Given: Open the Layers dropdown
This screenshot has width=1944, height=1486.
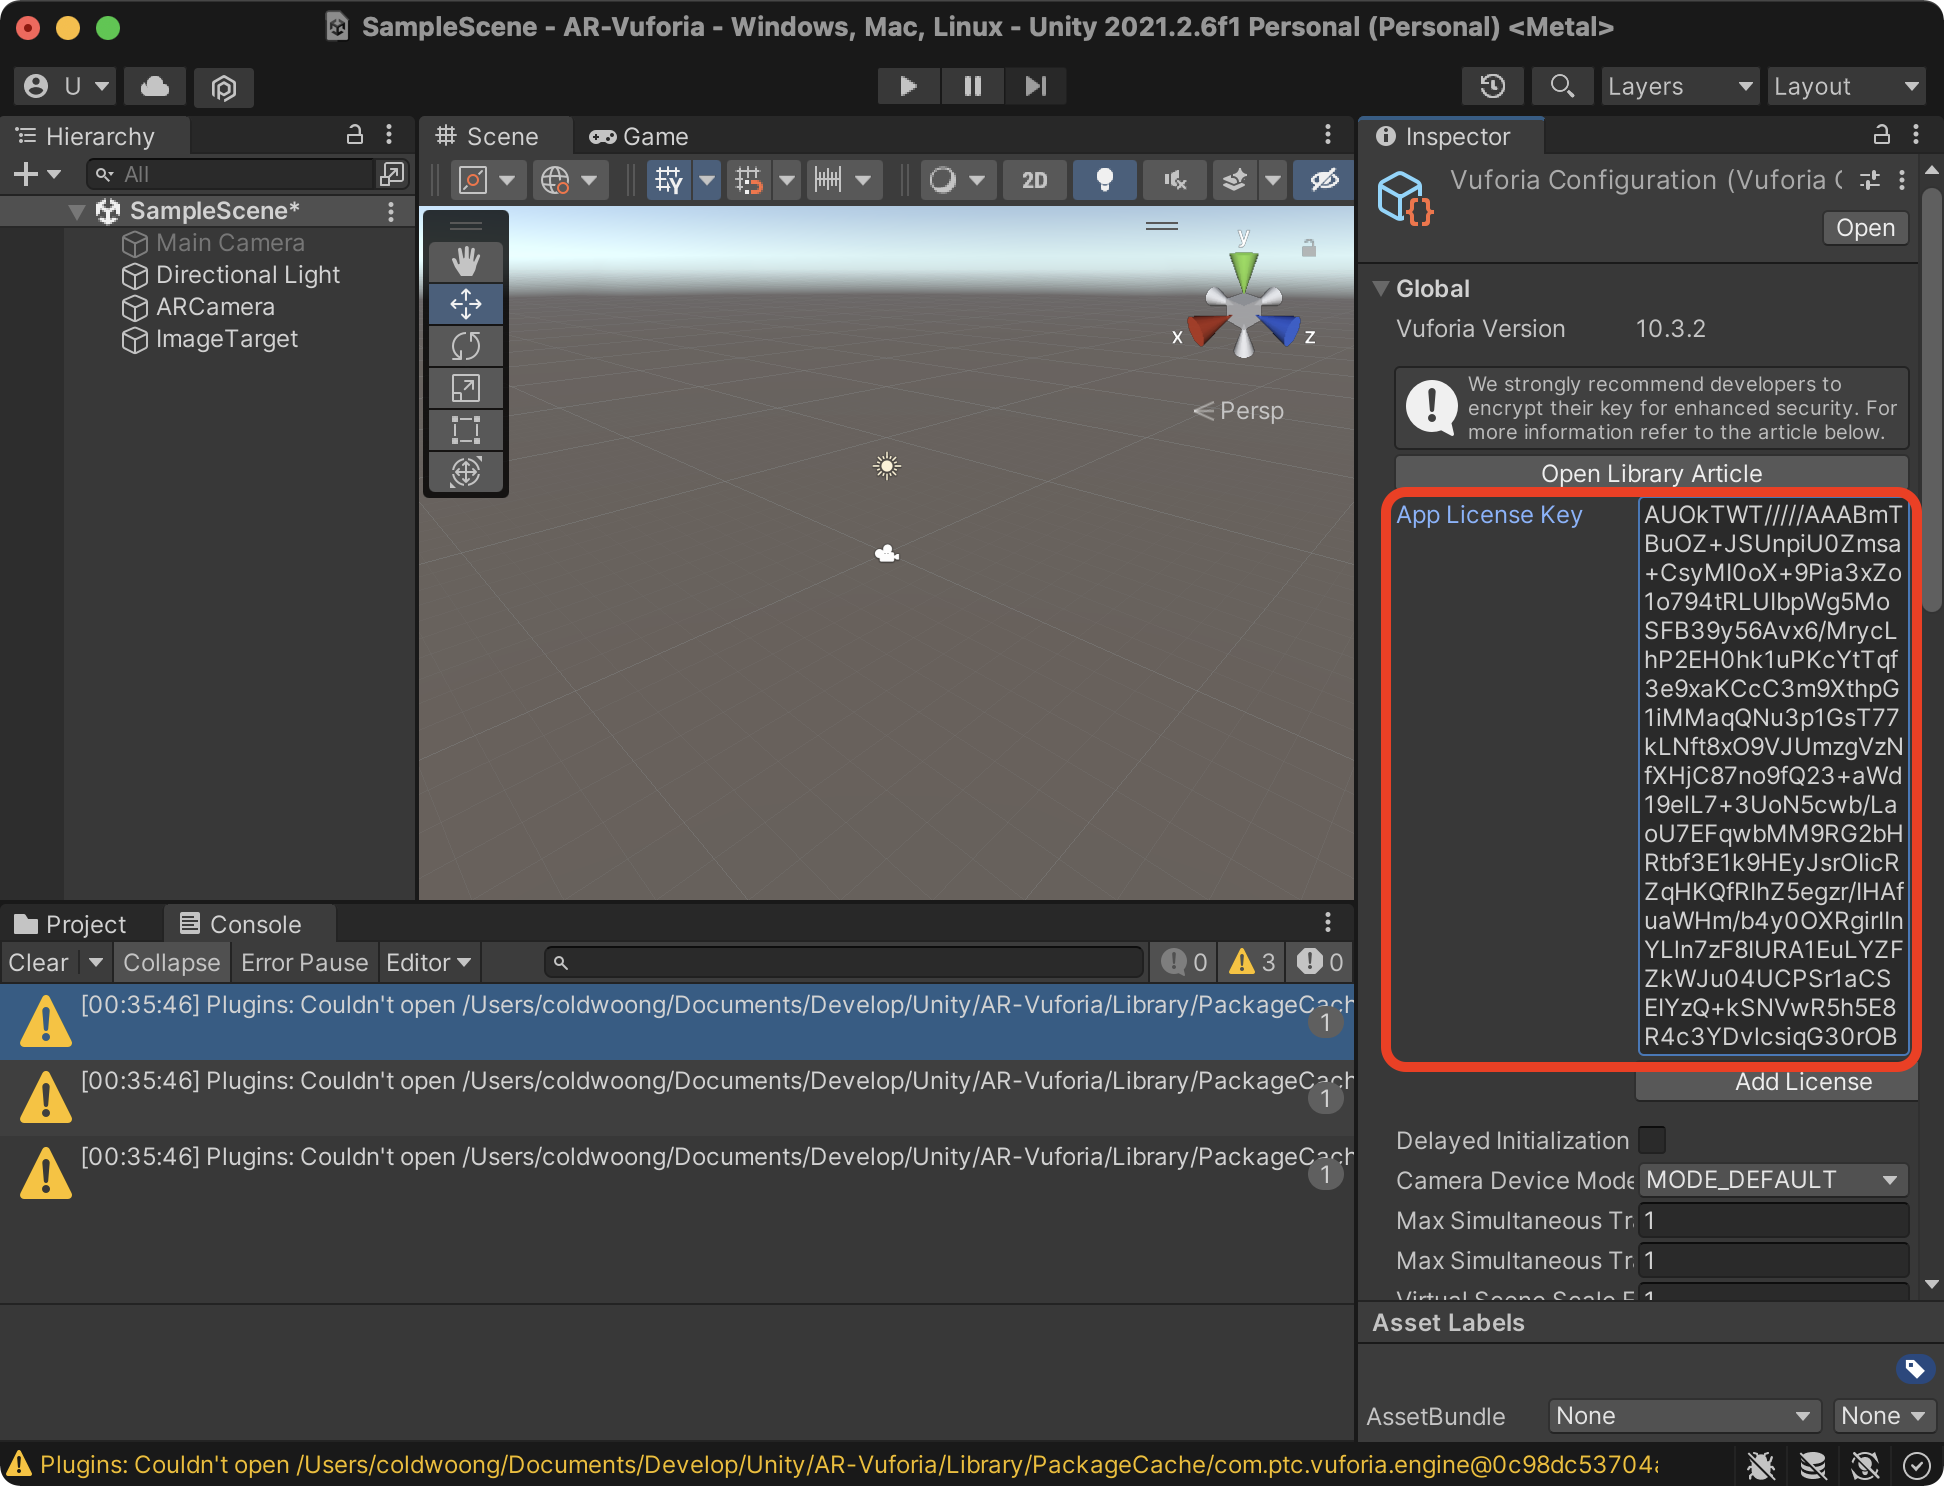Looking at the screenshot, I should click(x=1679, y=87).
